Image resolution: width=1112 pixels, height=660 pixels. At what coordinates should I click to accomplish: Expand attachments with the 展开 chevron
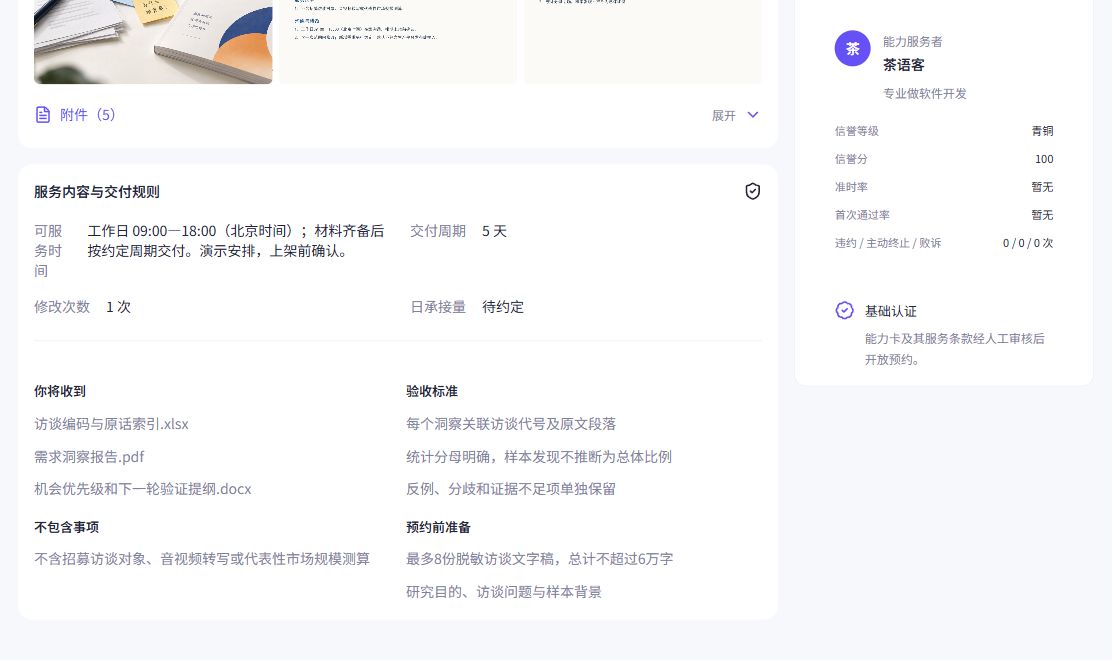tap(753, 115)
